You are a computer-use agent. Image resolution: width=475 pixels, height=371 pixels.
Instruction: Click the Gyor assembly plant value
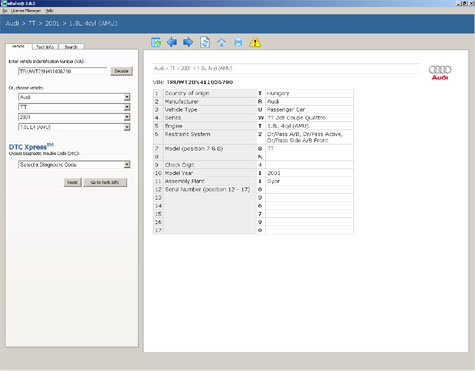[273, 181]
